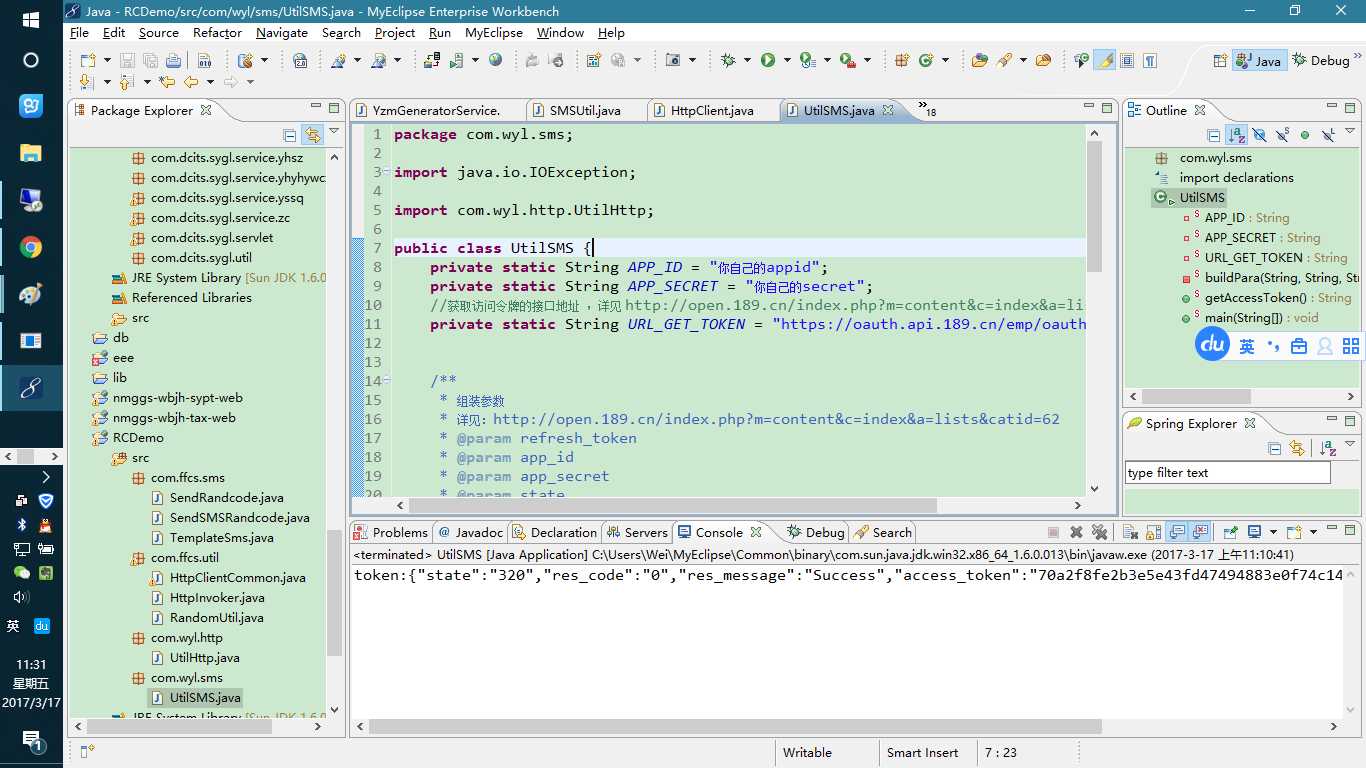Open dropdown next to New toolbar icon

pyautogui.click(x=107, y=60)
